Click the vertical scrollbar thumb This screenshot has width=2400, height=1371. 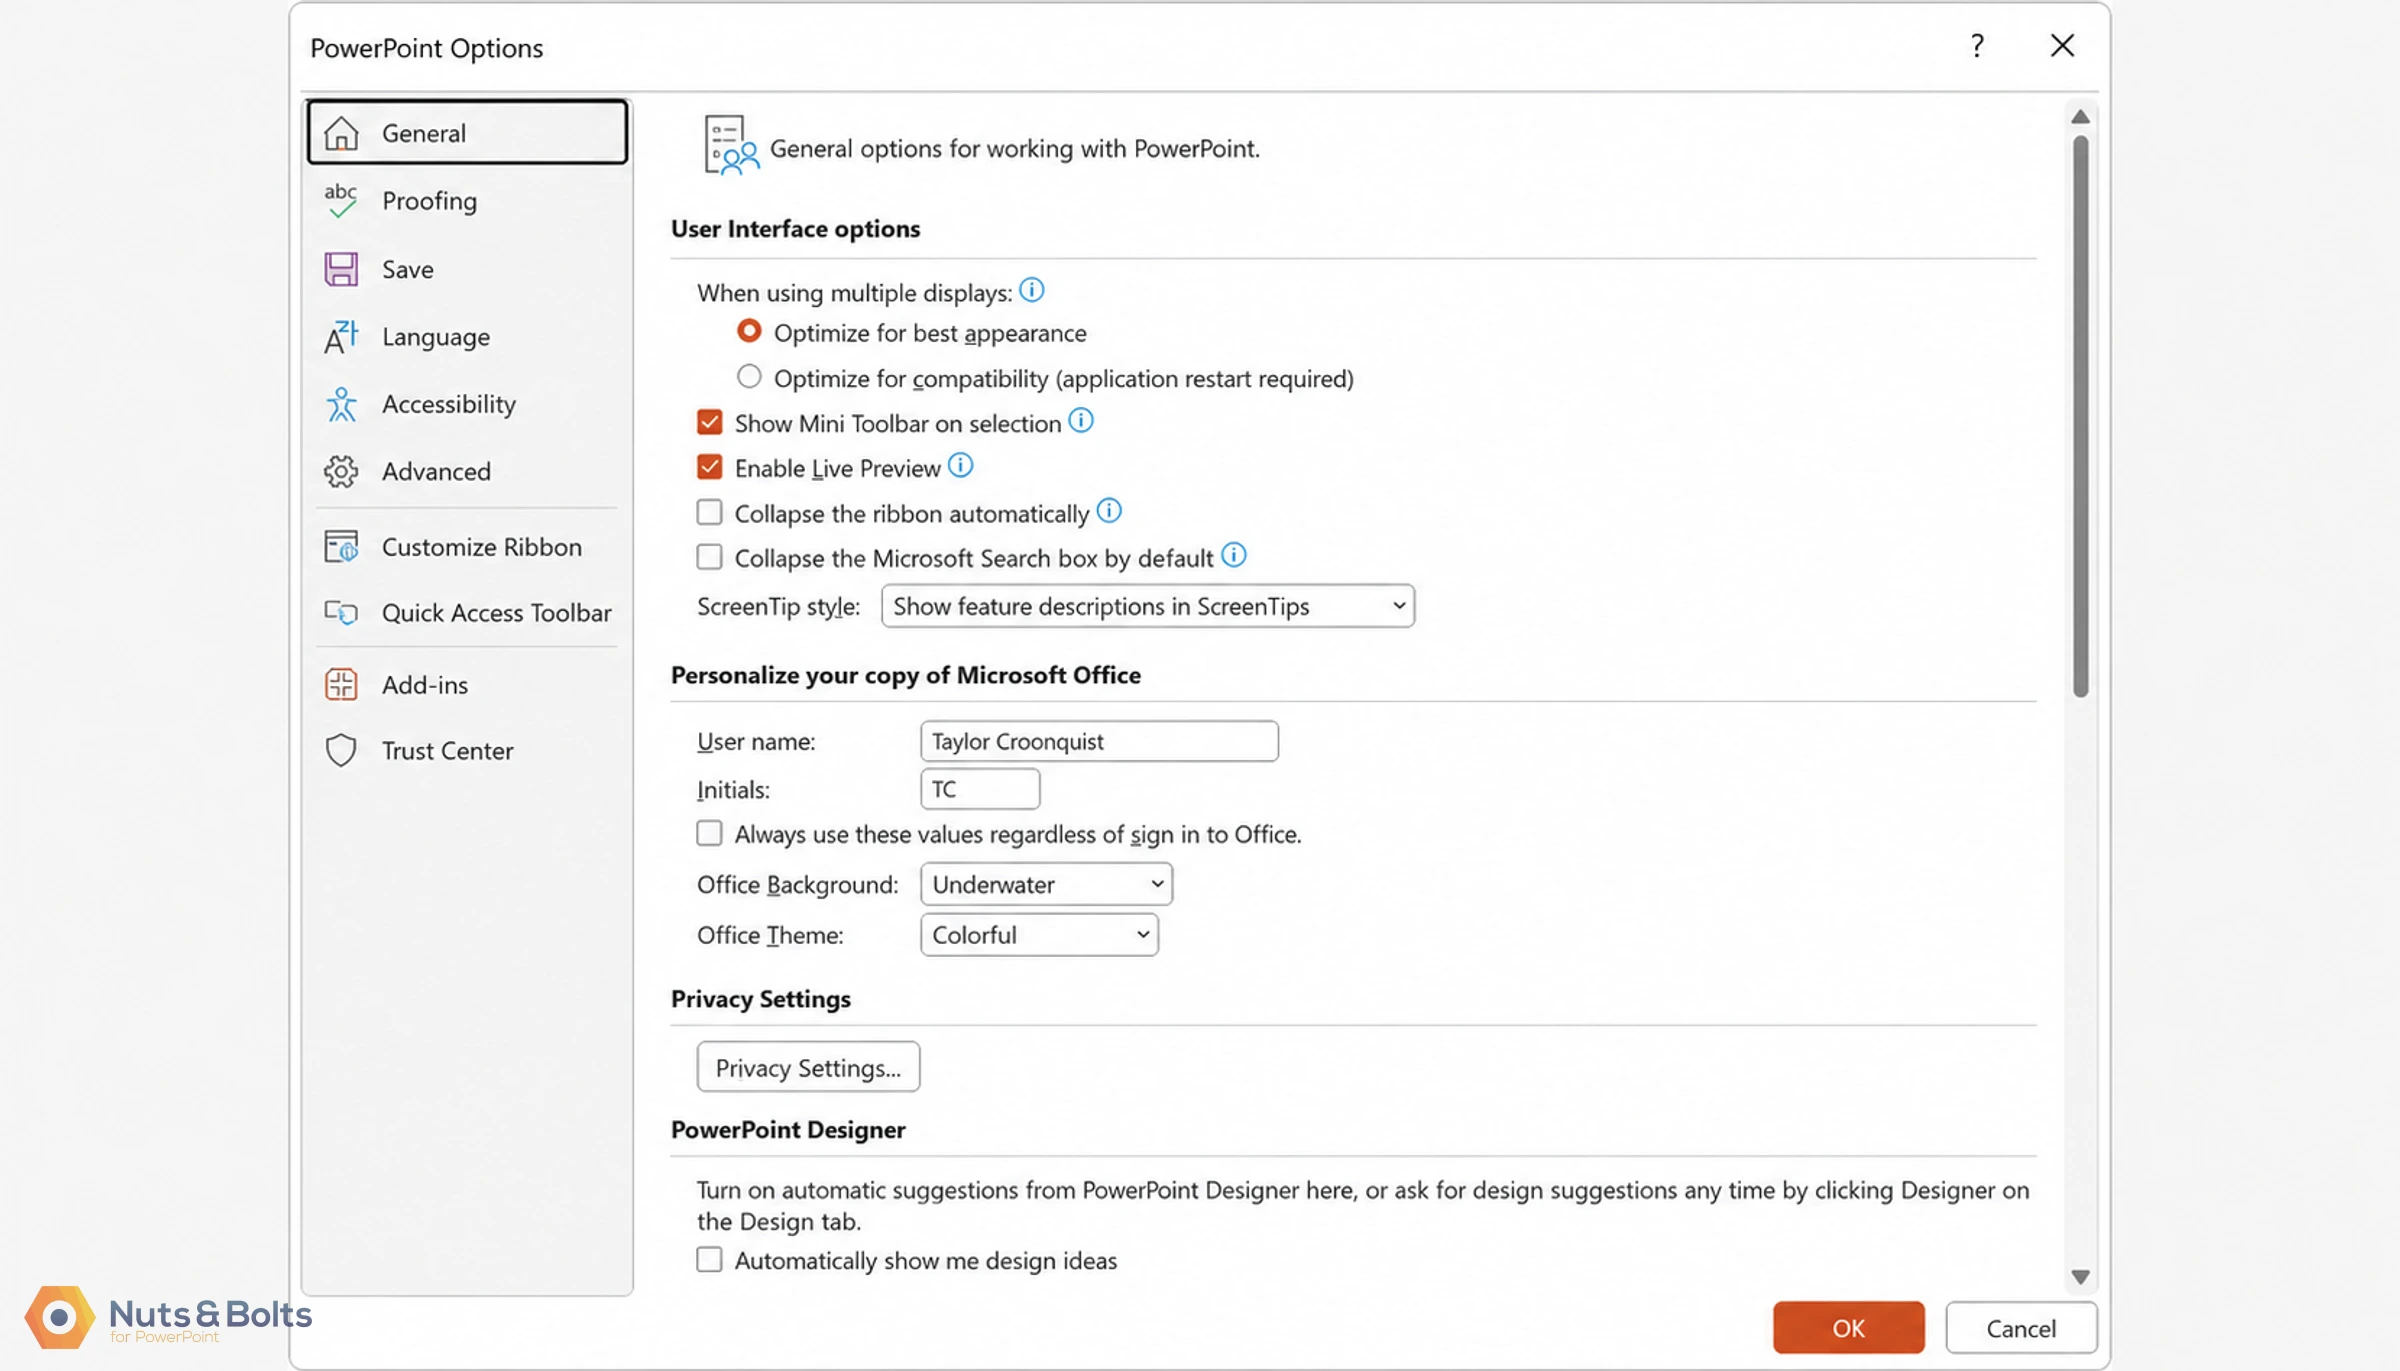pos(2080,417)
